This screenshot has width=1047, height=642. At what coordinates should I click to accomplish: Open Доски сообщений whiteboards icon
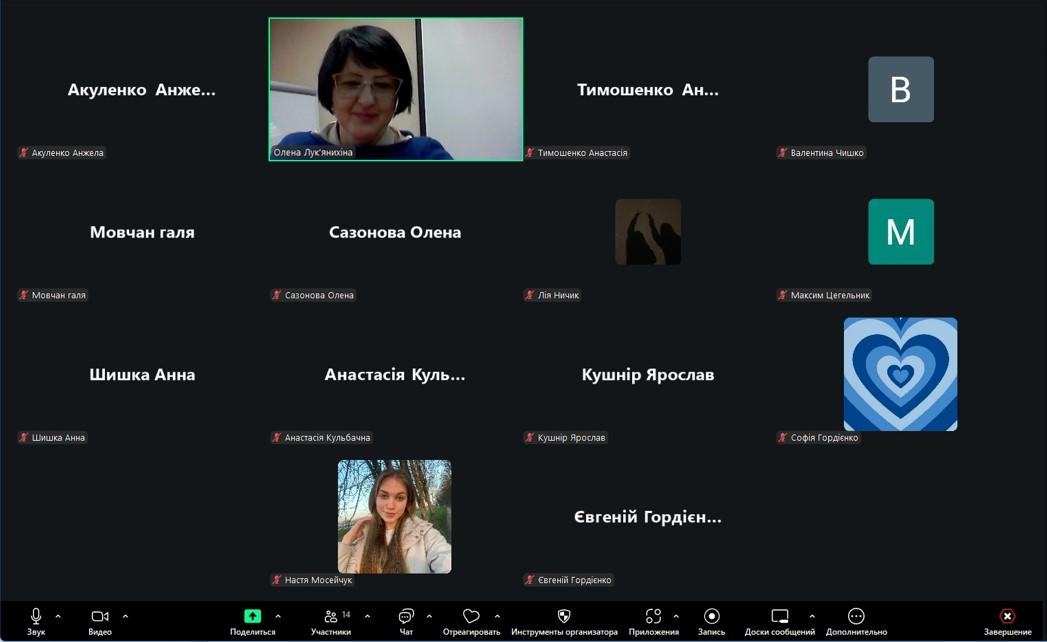[x=780, y=616]
